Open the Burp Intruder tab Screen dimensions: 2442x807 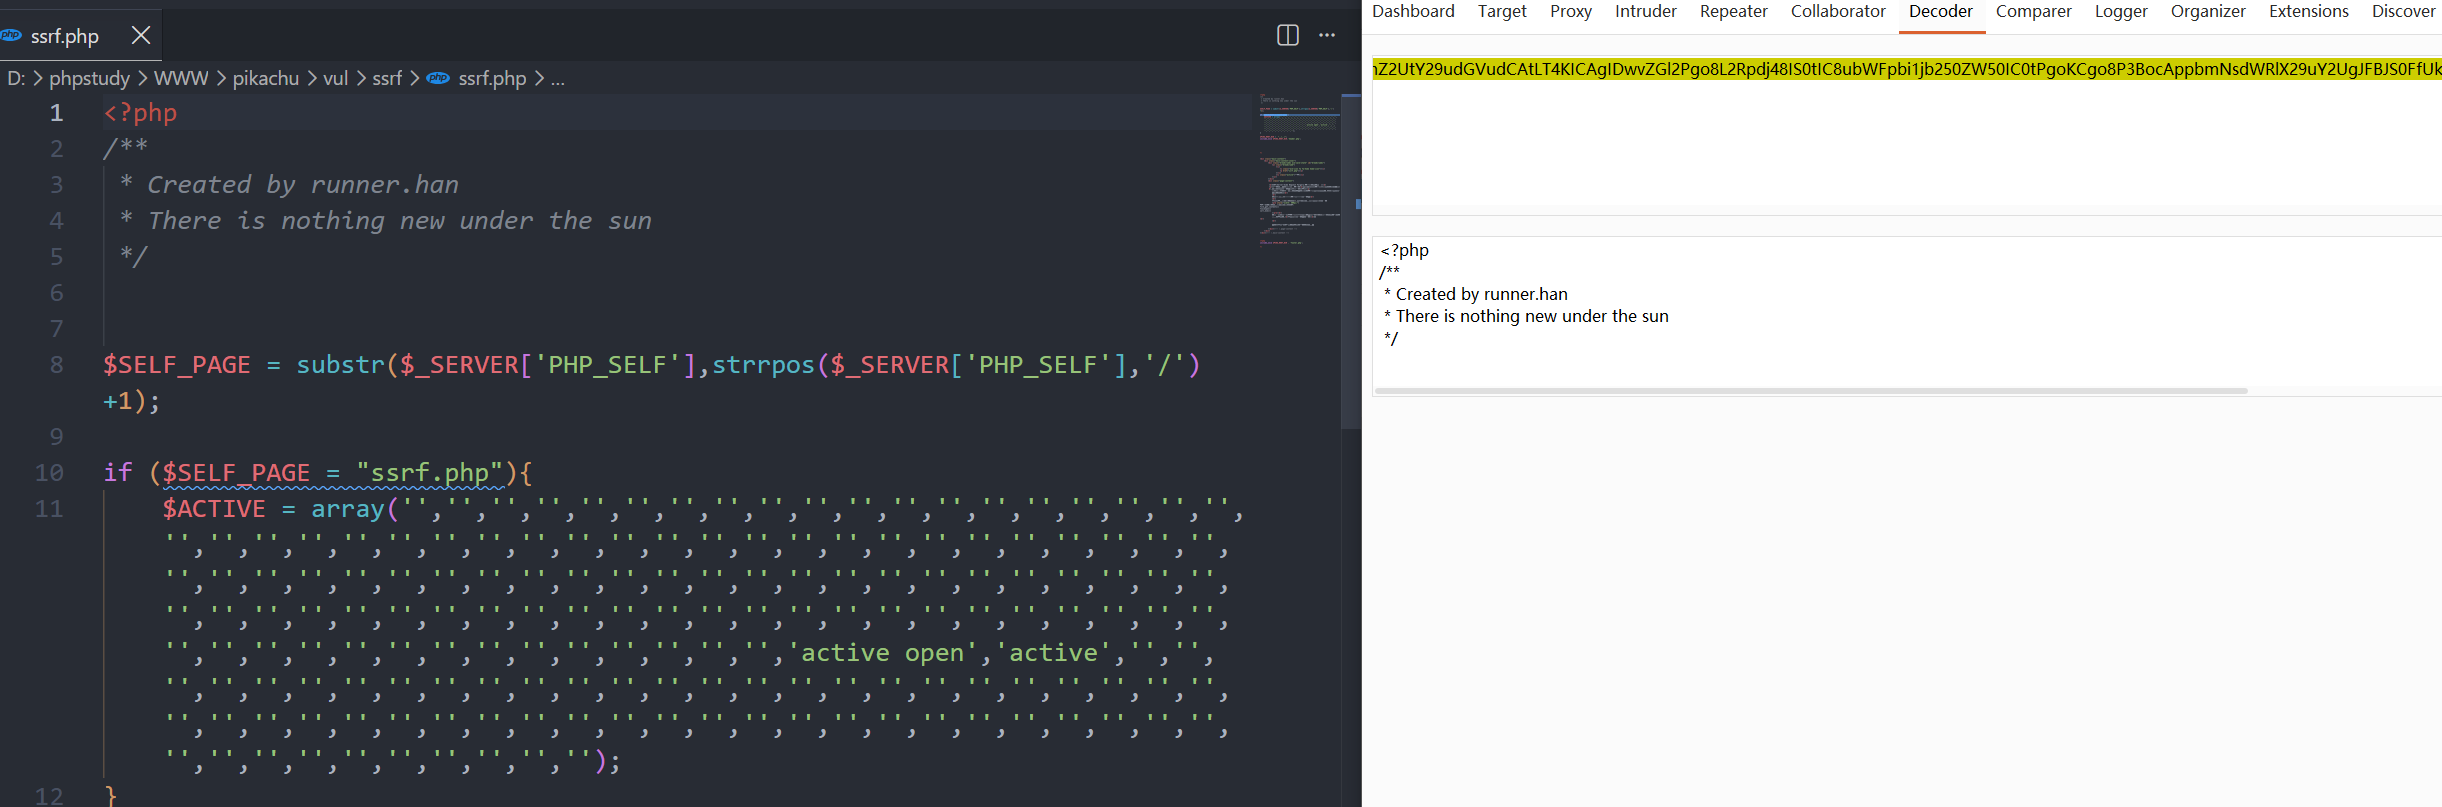pyautogui.click(x=1646, y=12)
